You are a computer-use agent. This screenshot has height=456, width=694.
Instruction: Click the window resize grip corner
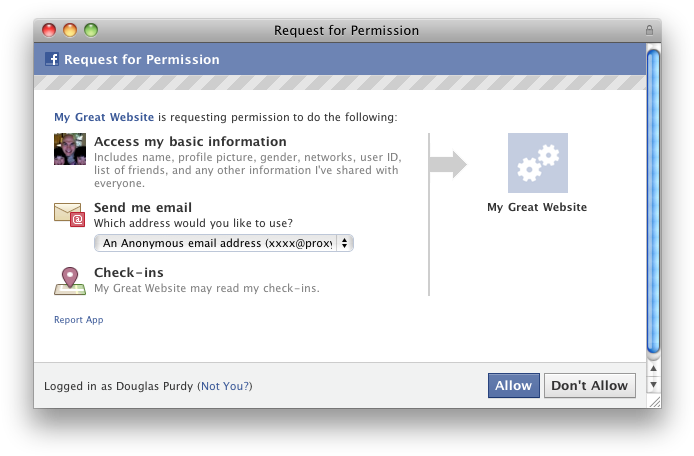653,401
